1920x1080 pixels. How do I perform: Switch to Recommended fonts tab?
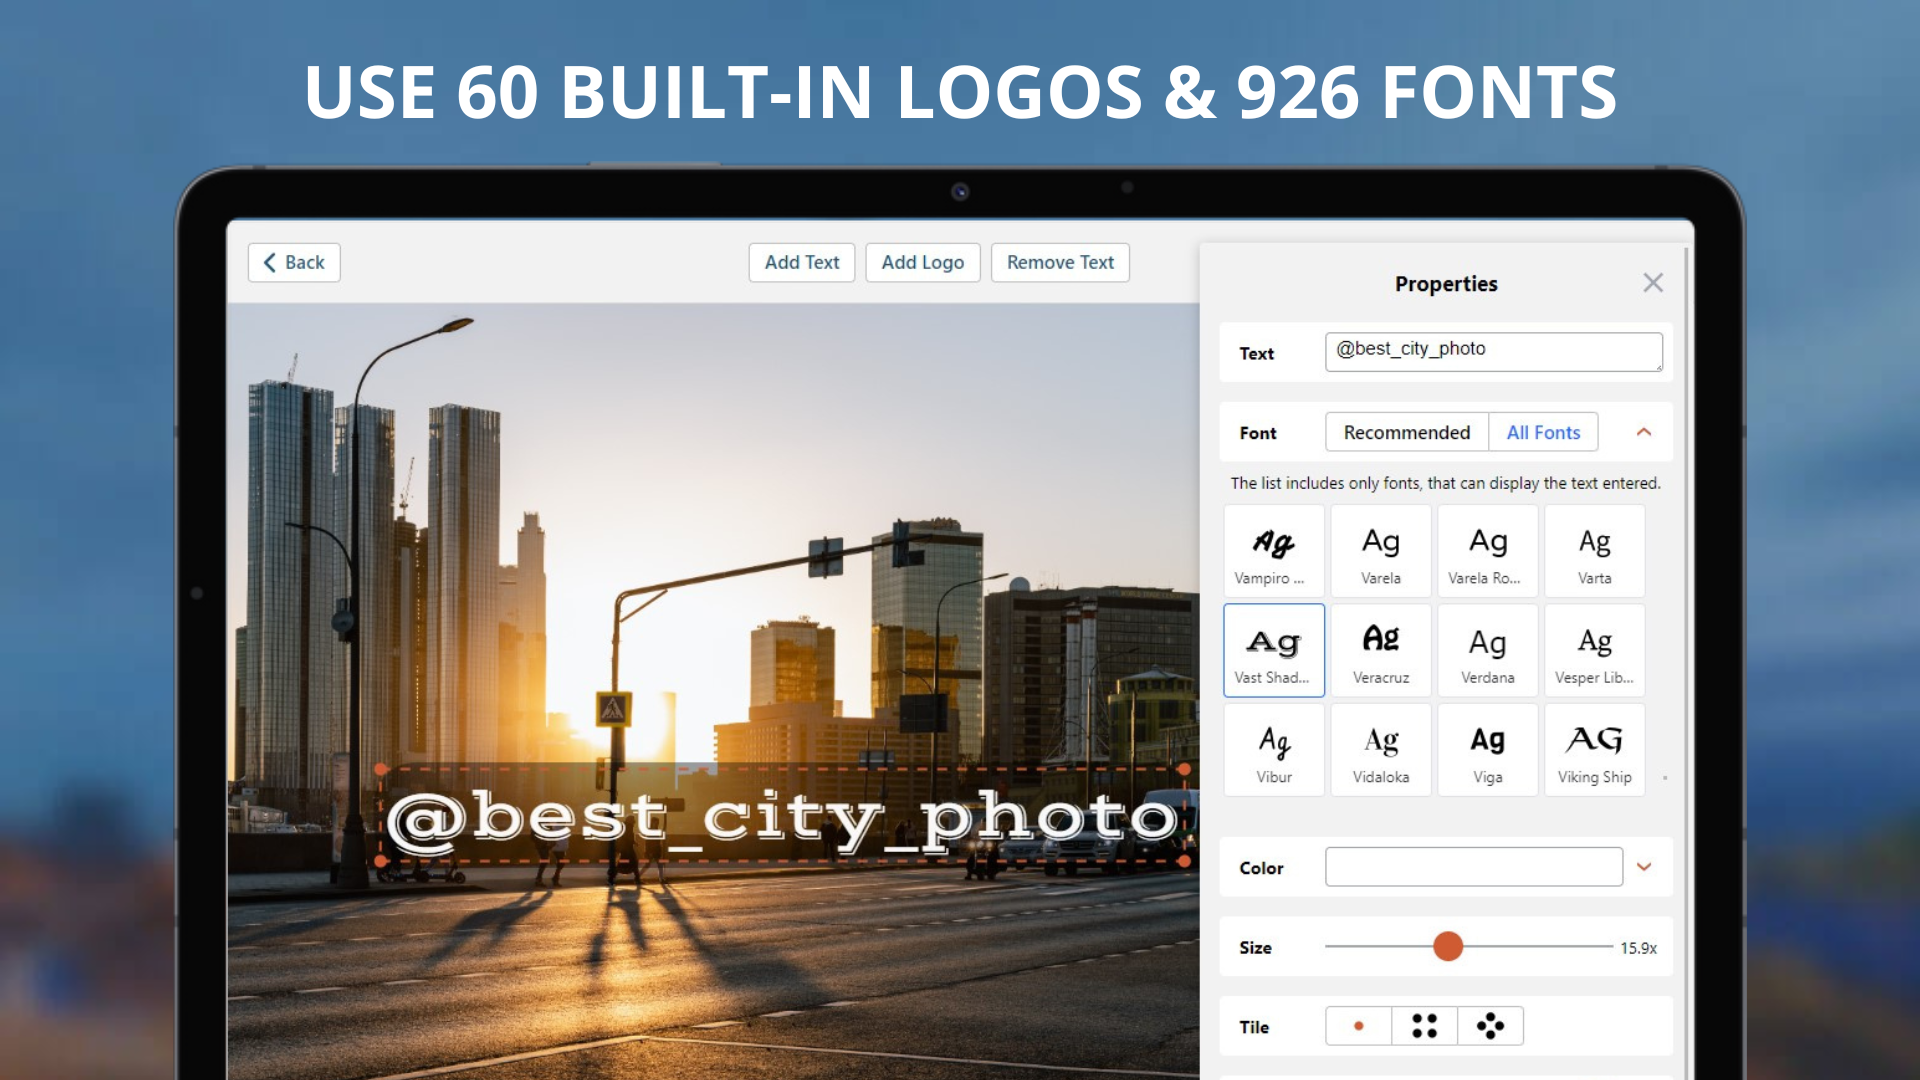pos(1407,432)
